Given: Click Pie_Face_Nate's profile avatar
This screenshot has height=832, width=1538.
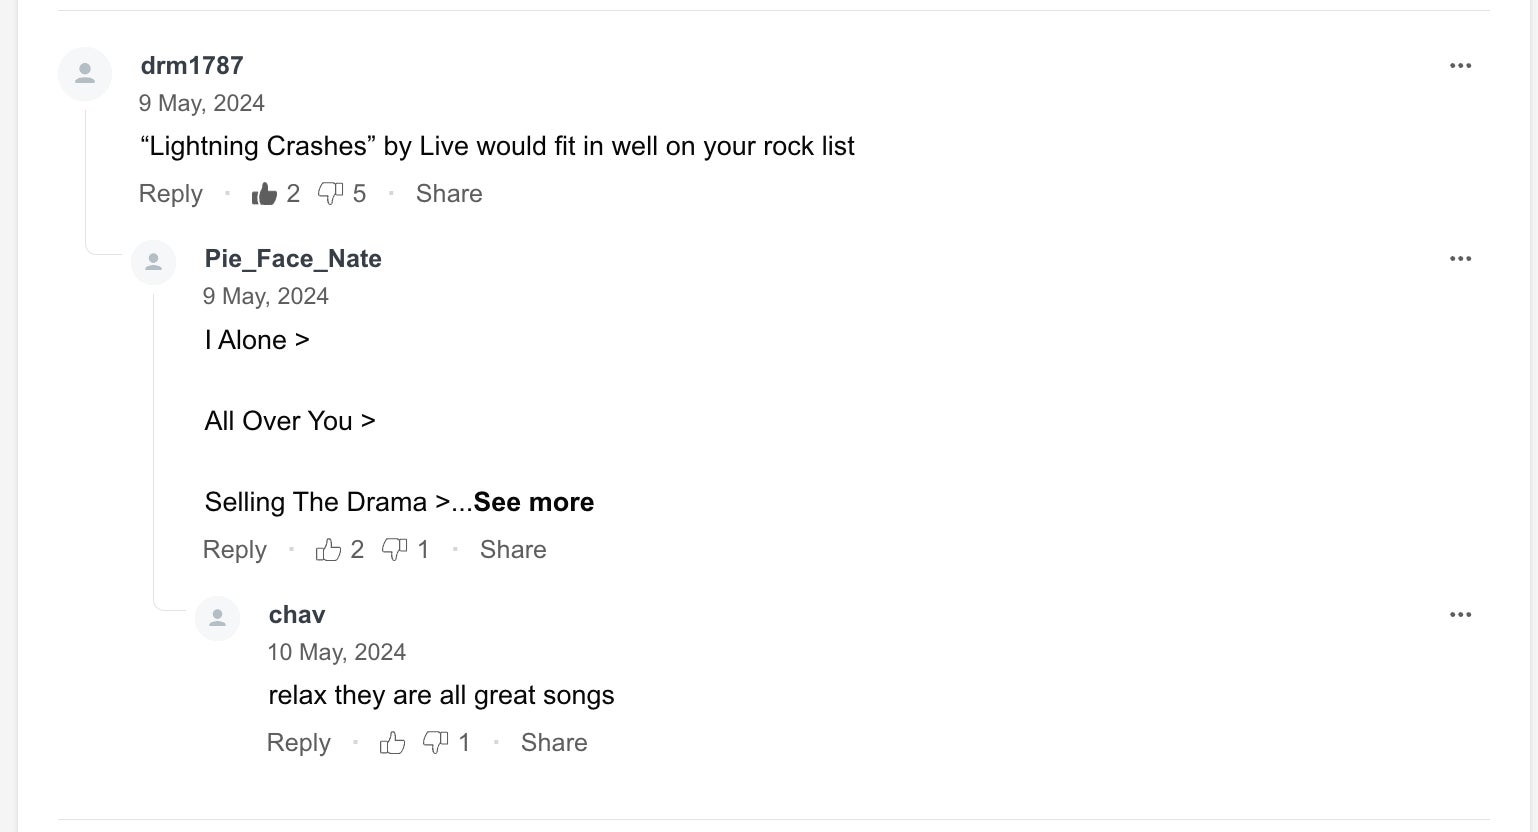Looking at the screenshot, I should pyautogui.click(x=154, y=263).
